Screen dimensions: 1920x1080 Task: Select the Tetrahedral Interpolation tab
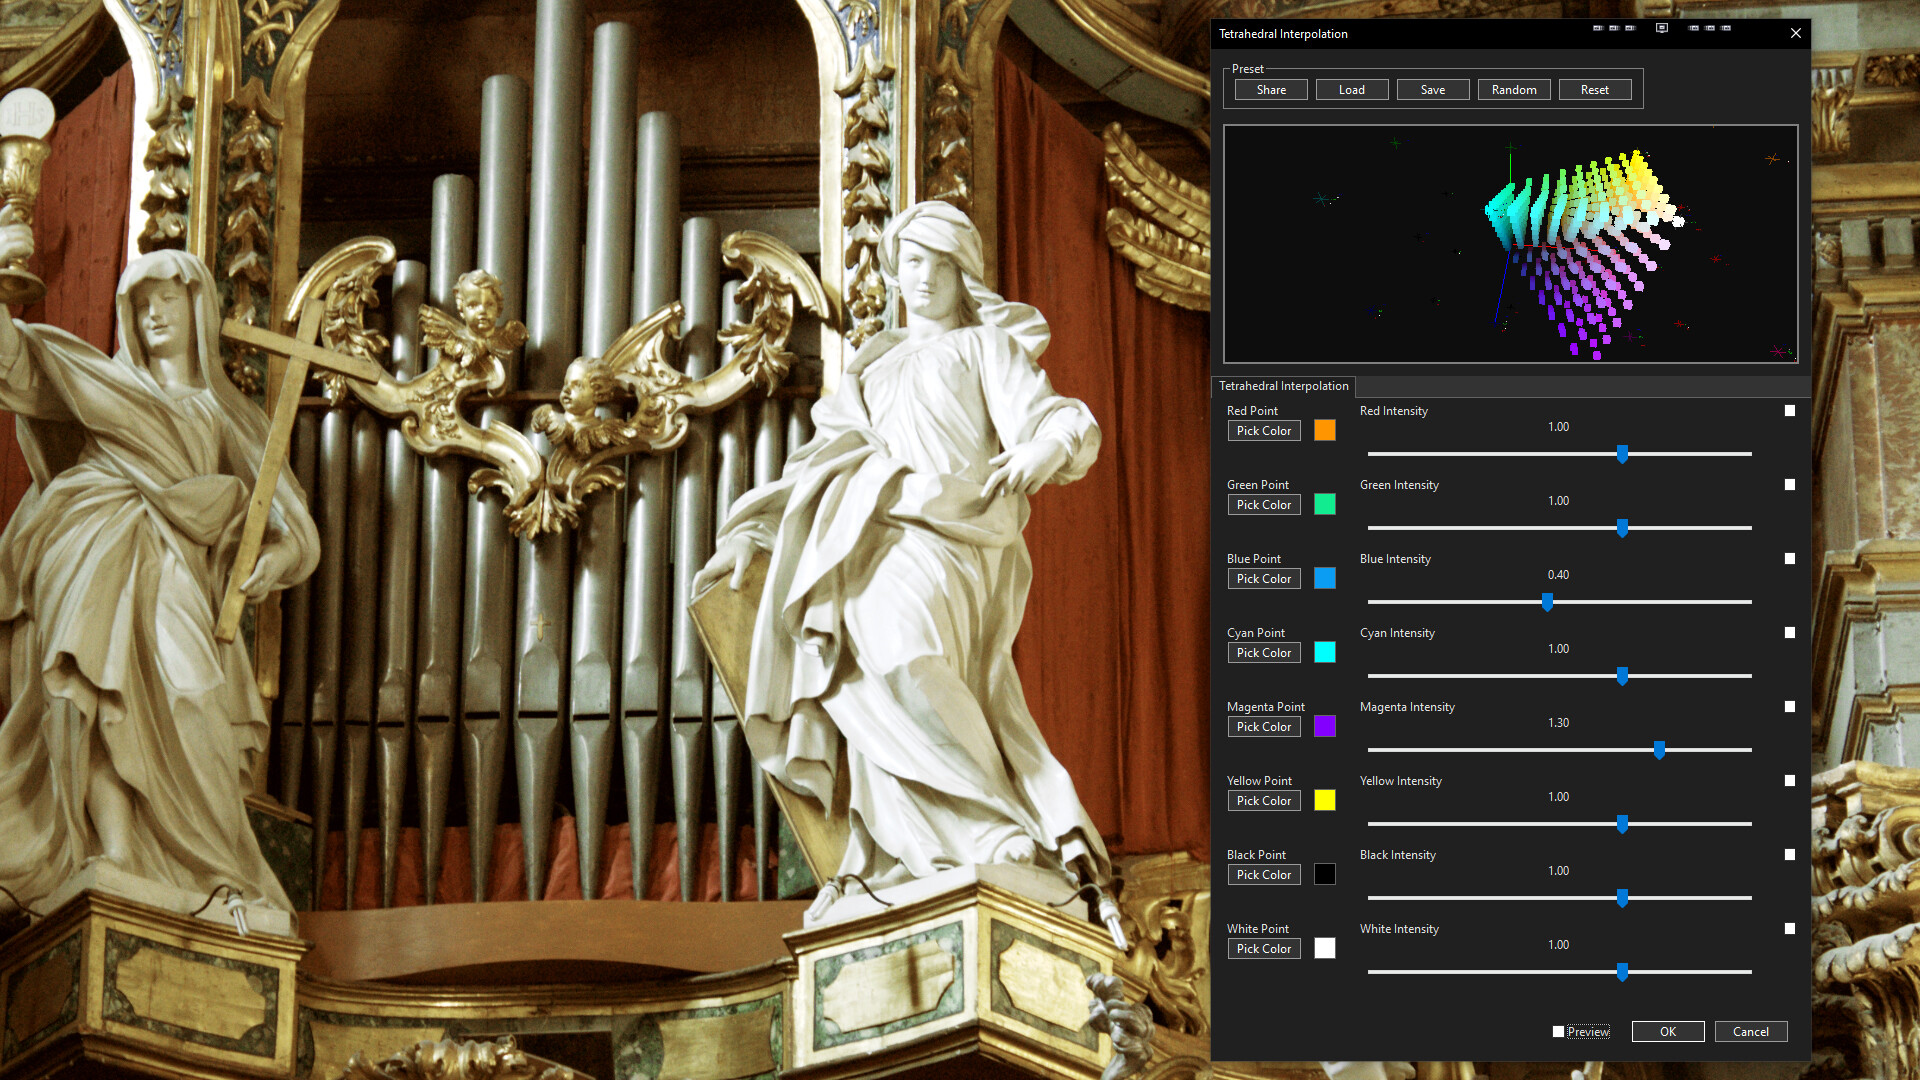pyautogui.click(x=1283, y=386)
